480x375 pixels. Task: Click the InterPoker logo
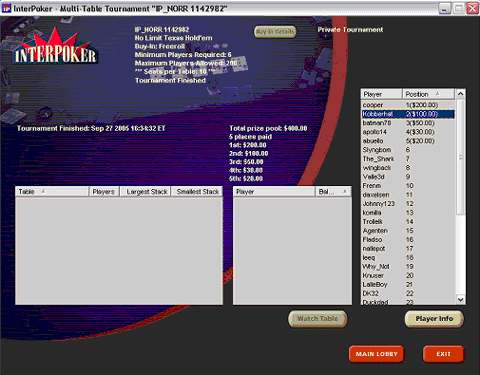55,47
